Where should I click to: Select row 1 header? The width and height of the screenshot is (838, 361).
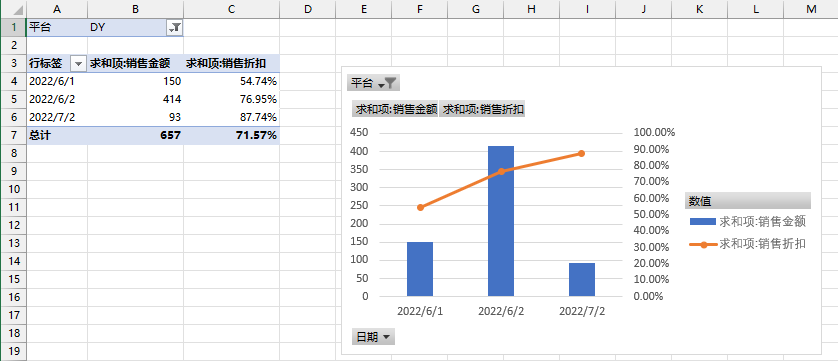(x=13, y=27)
